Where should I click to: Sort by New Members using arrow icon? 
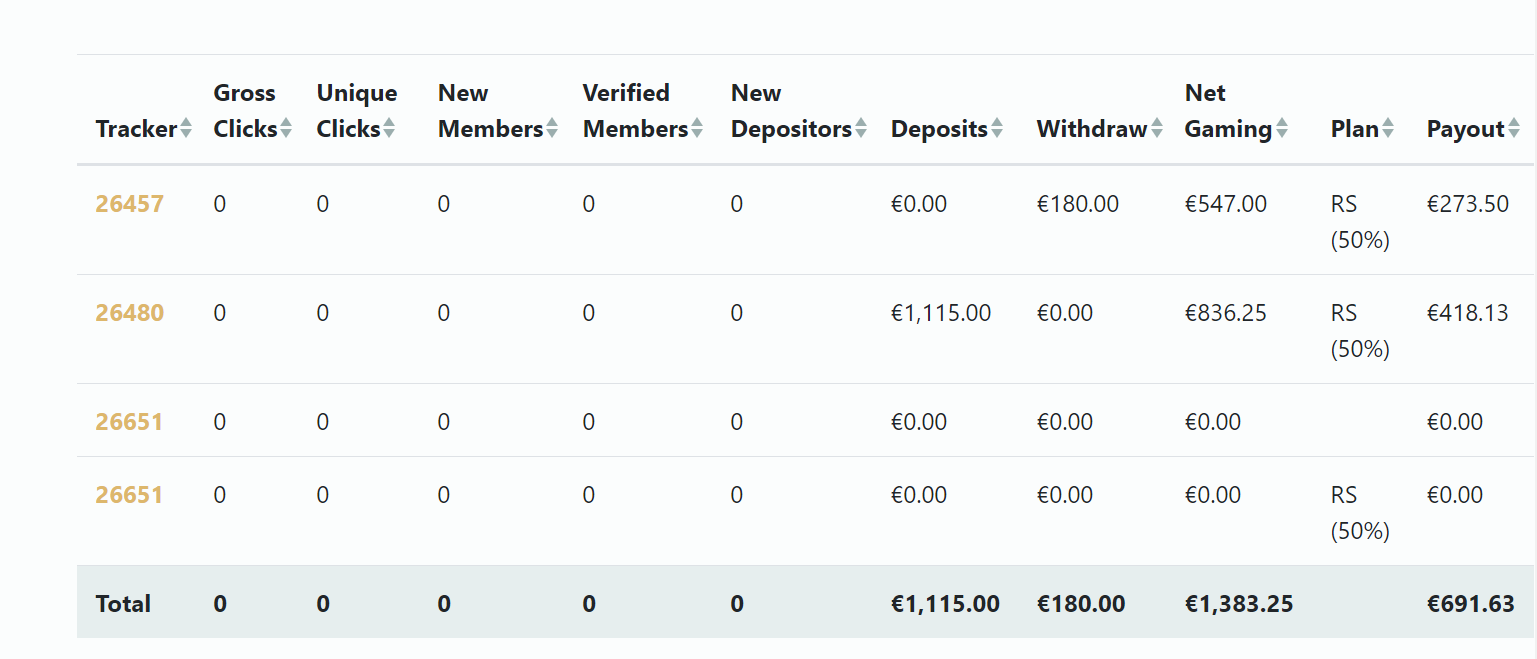(551, 129)
